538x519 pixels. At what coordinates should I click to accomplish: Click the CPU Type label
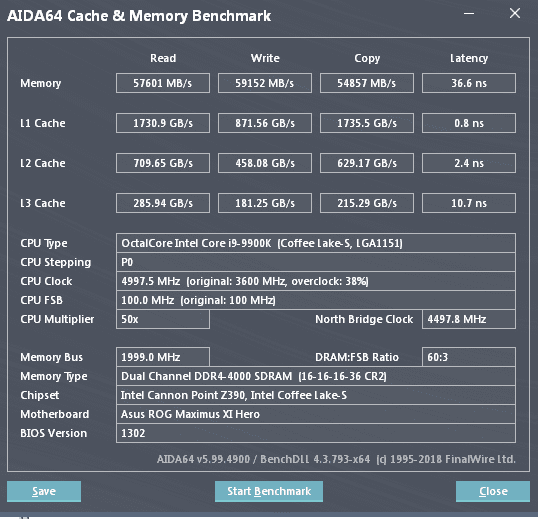pyautogui.click(x=44, y=244)
